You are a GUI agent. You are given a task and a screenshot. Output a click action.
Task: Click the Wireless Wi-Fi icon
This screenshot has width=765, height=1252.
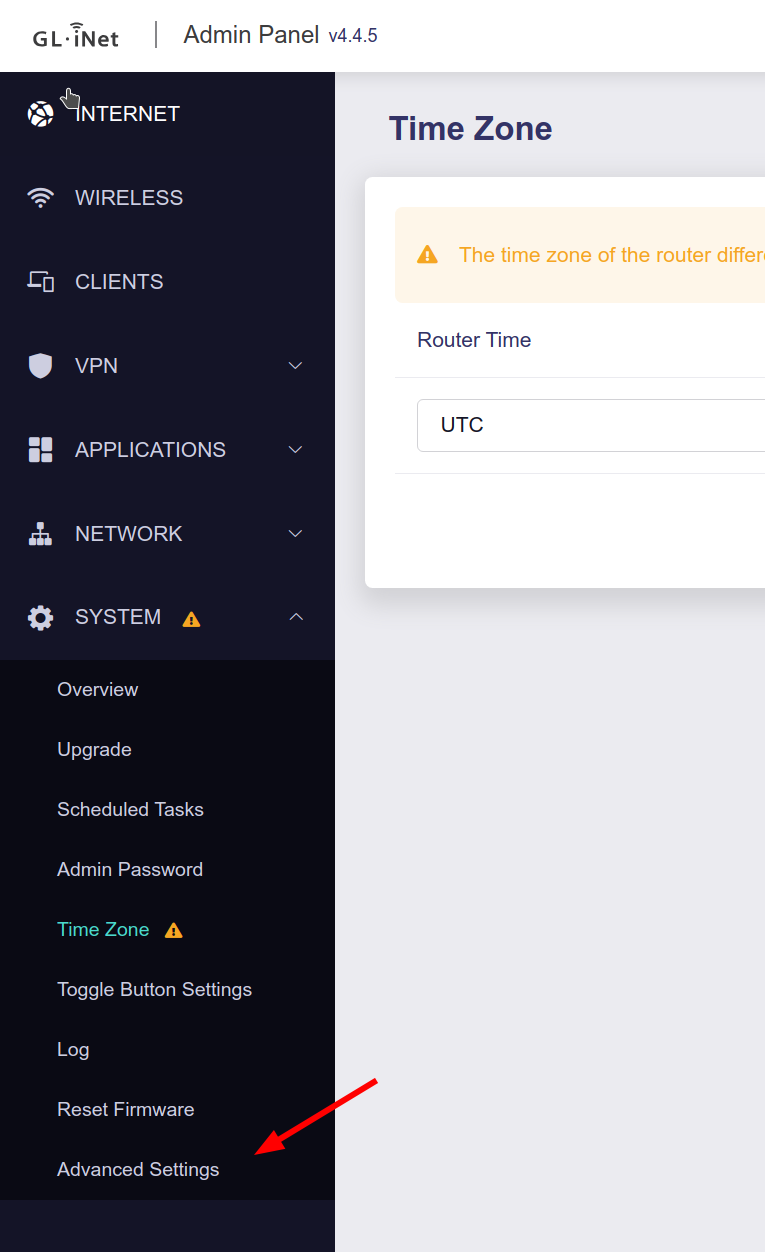40,198
